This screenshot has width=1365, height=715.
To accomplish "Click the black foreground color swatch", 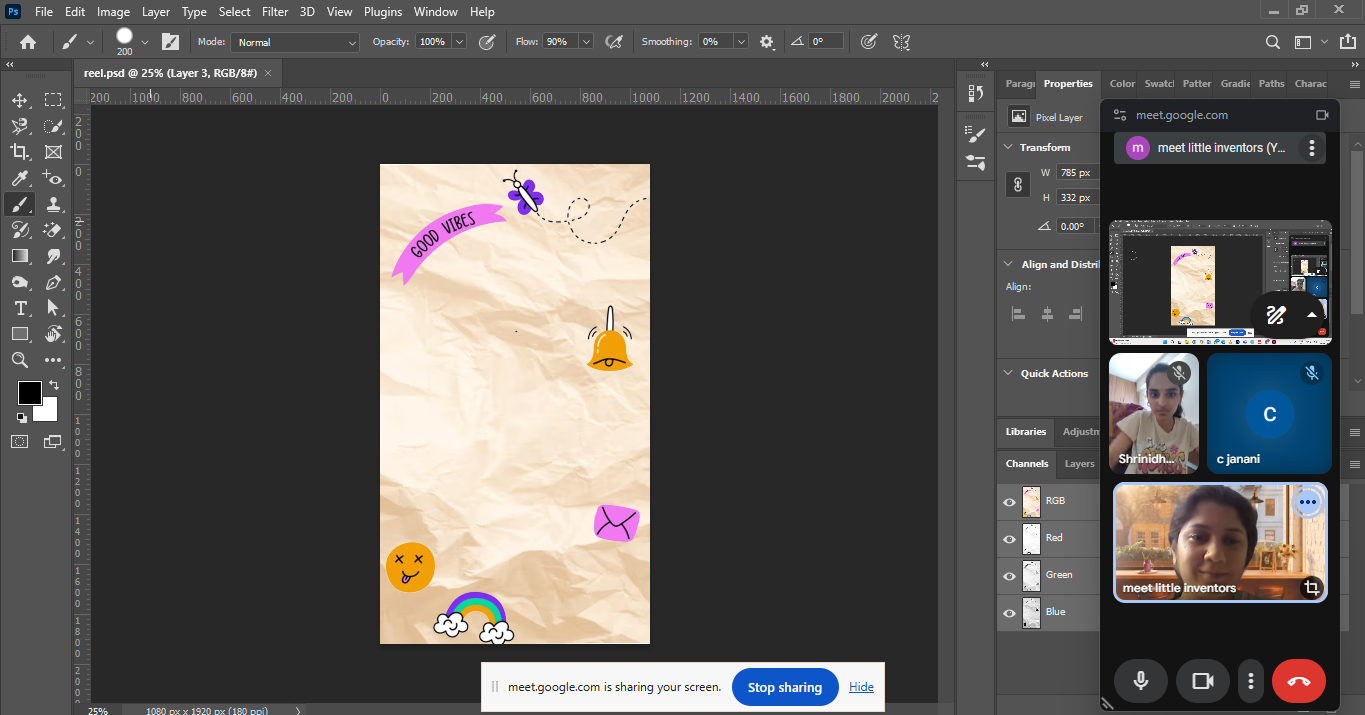I will [x=29, y=392].
